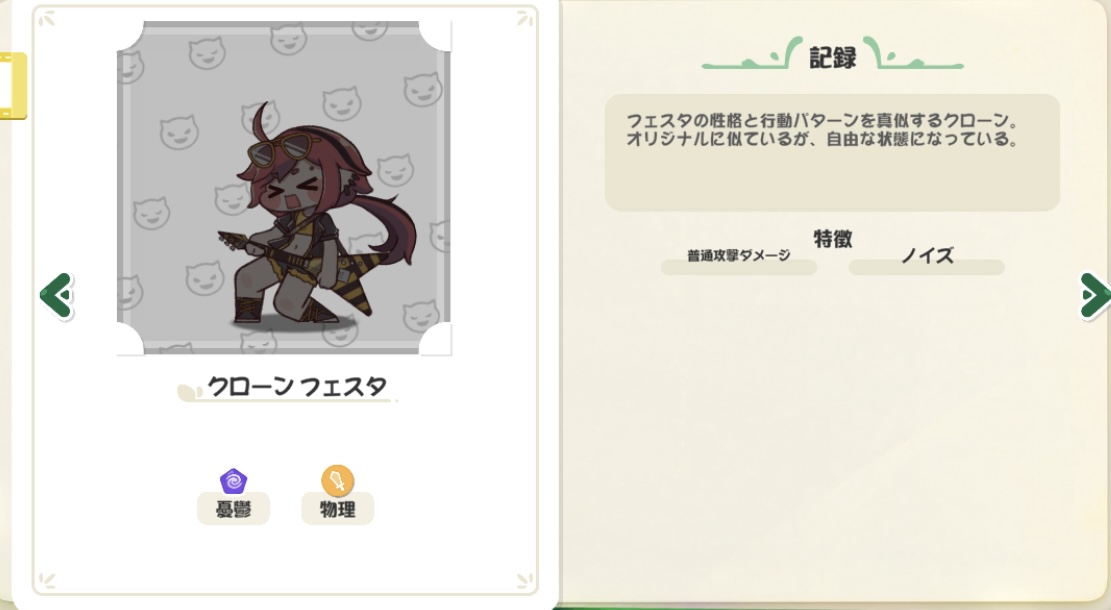Click the leaf decoration beside character name

coord(188,392)
